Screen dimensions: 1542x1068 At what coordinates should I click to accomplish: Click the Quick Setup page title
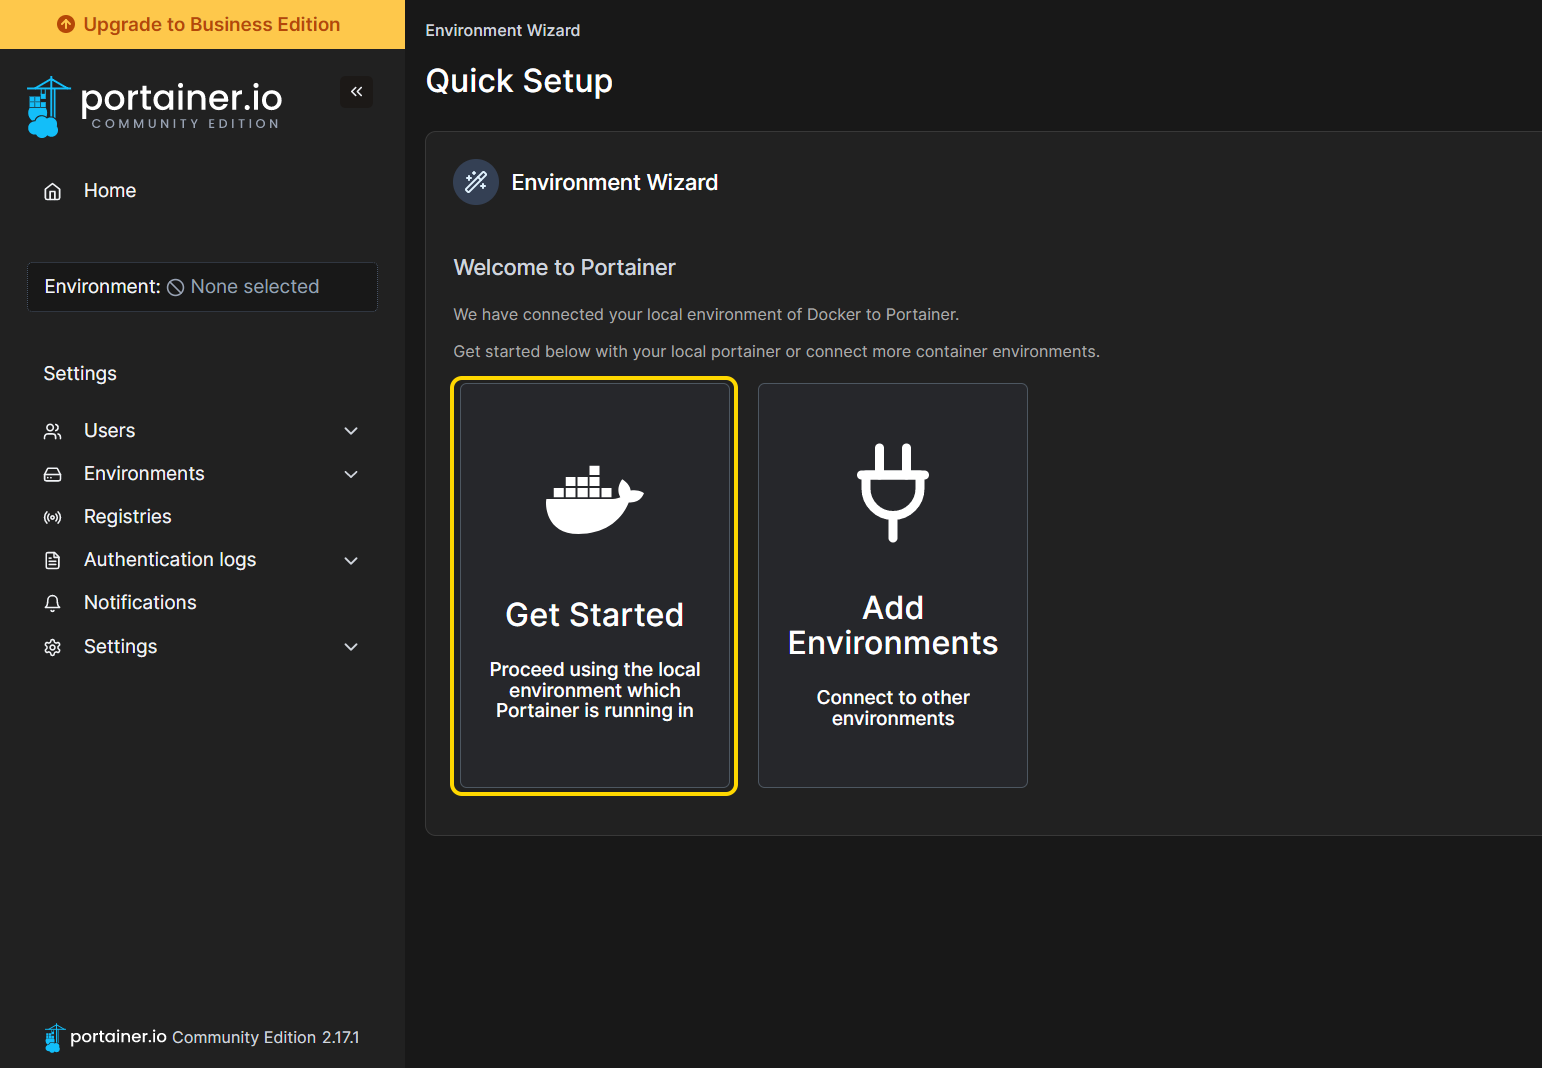pos(519,81)
